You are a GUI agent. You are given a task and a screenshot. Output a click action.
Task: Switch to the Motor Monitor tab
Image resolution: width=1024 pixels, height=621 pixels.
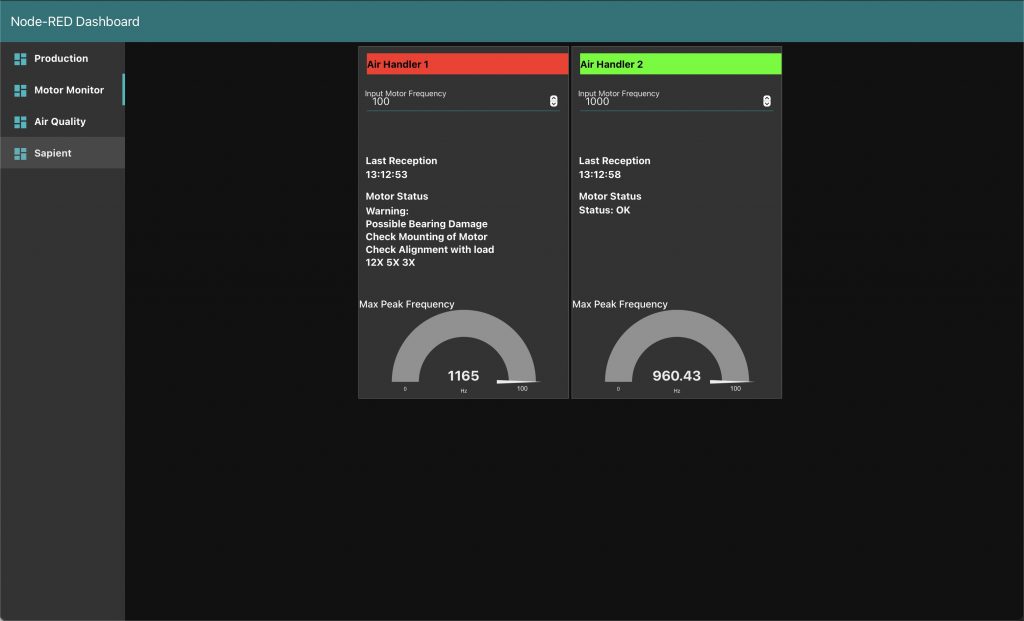(62, 90)
